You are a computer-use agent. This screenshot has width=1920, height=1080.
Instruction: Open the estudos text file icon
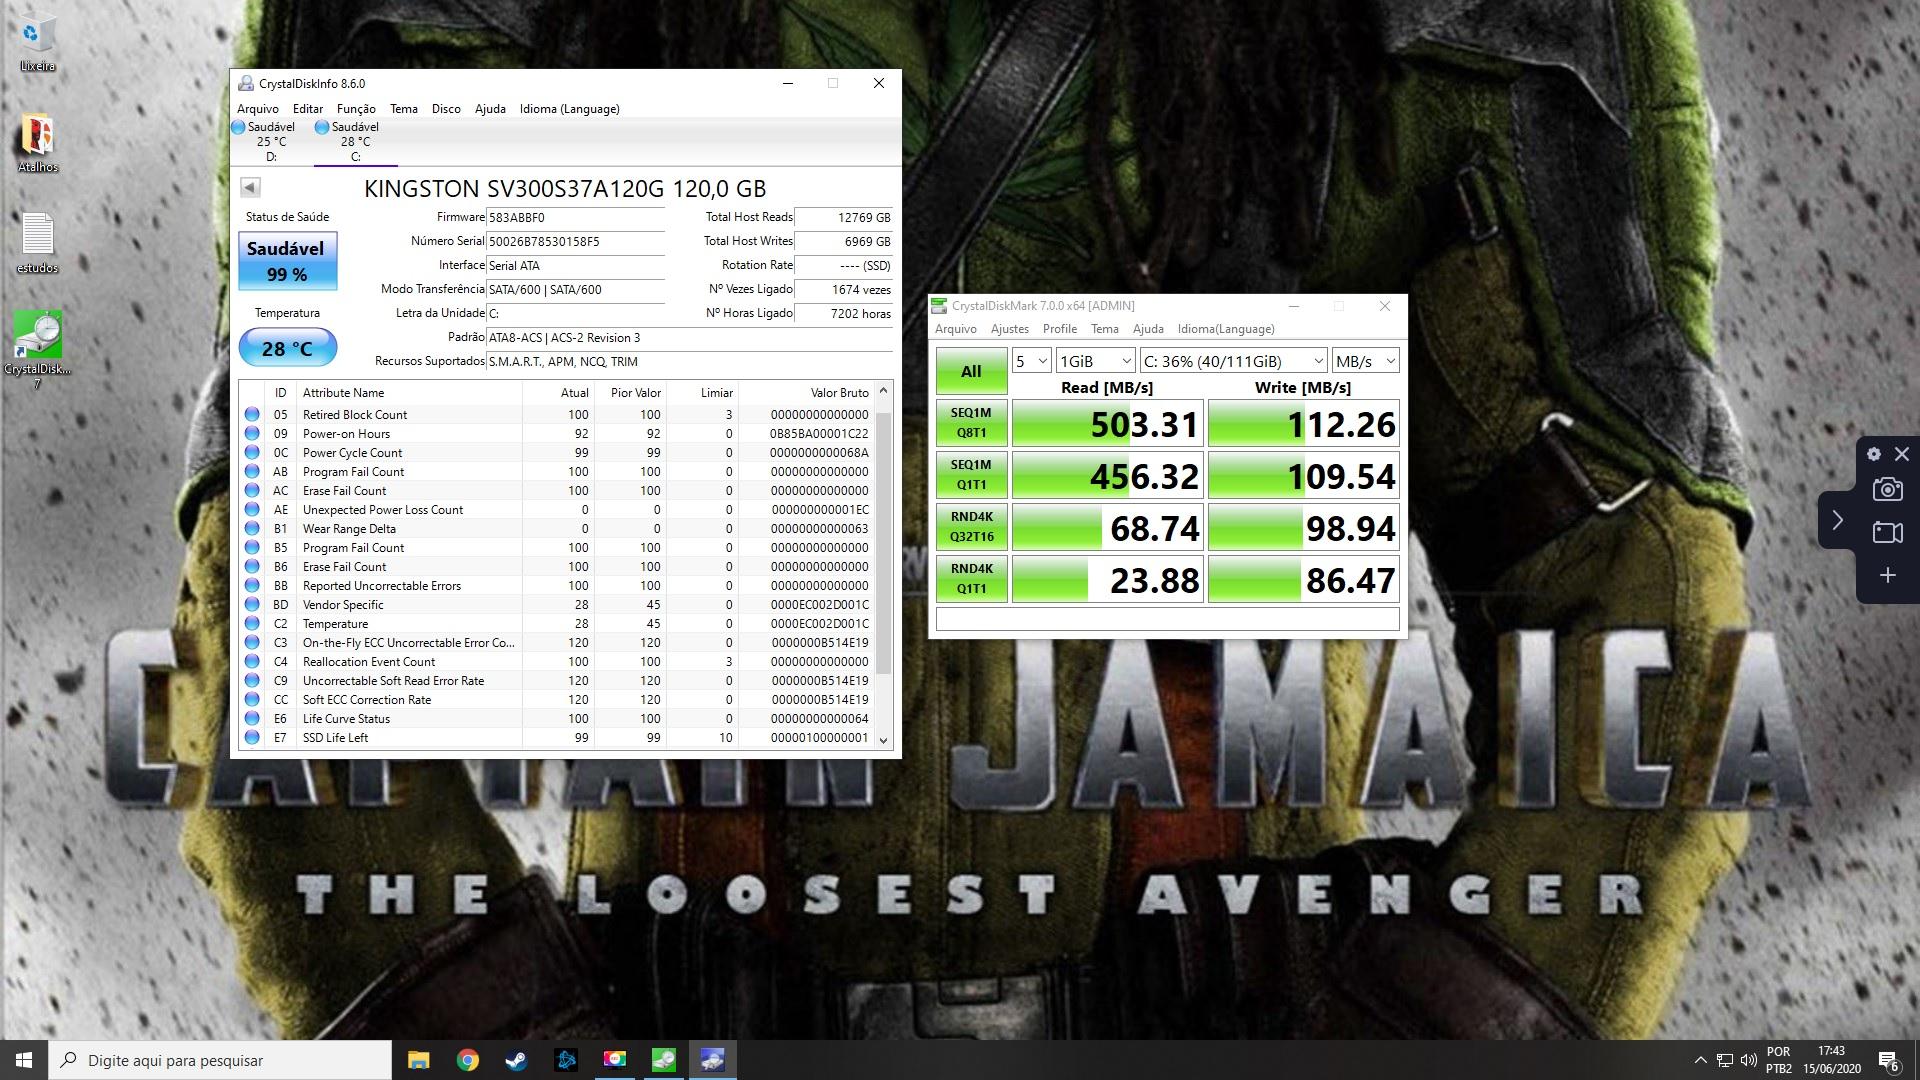click(x=37, y=243)
